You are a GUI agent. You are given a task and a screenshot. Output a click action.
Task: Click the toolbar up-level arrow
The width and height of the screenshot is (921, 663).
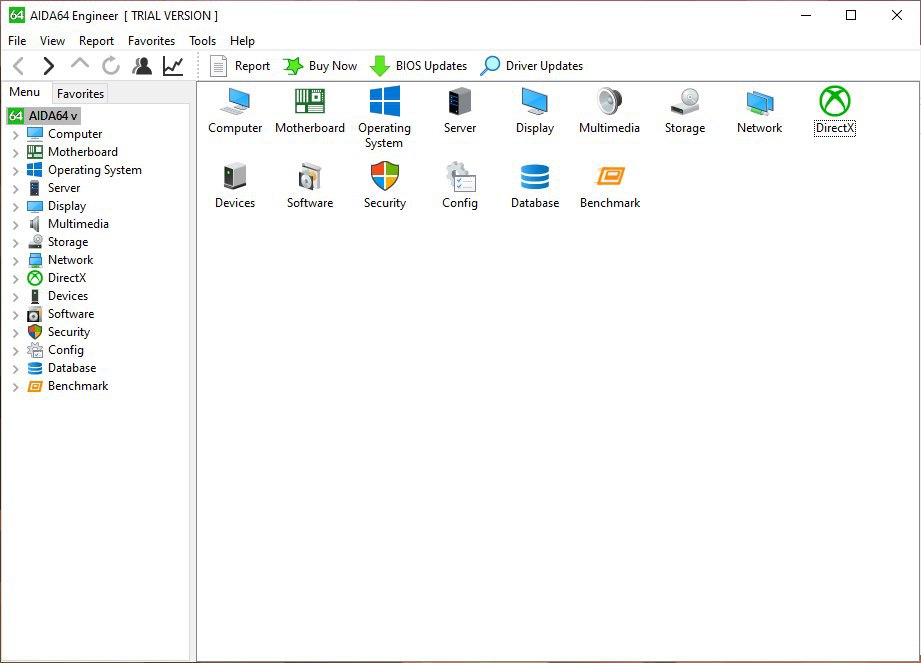(x=79, y=64)
